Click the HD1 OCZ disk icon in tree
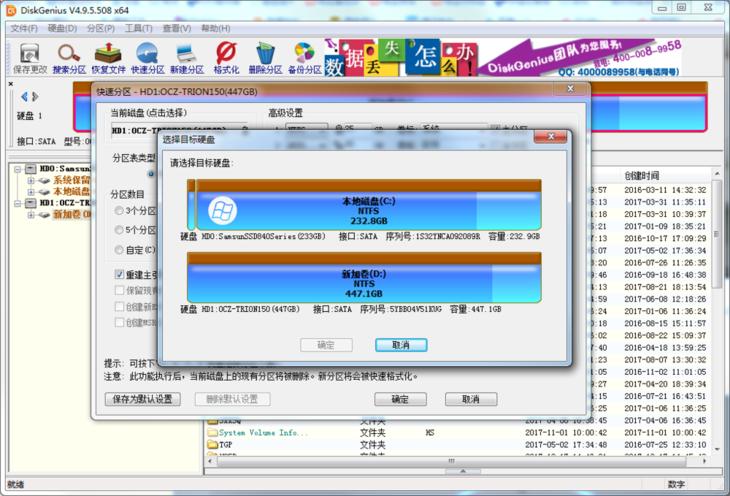 pos(31,203)
